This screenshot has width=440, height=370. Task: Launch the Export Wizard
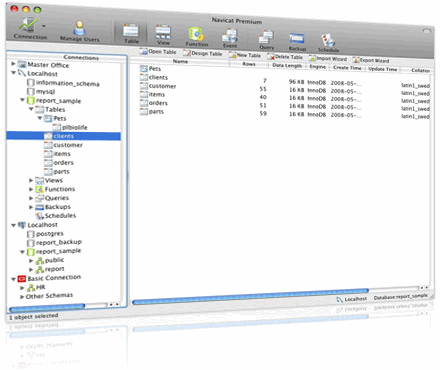(x=371, y=60)
